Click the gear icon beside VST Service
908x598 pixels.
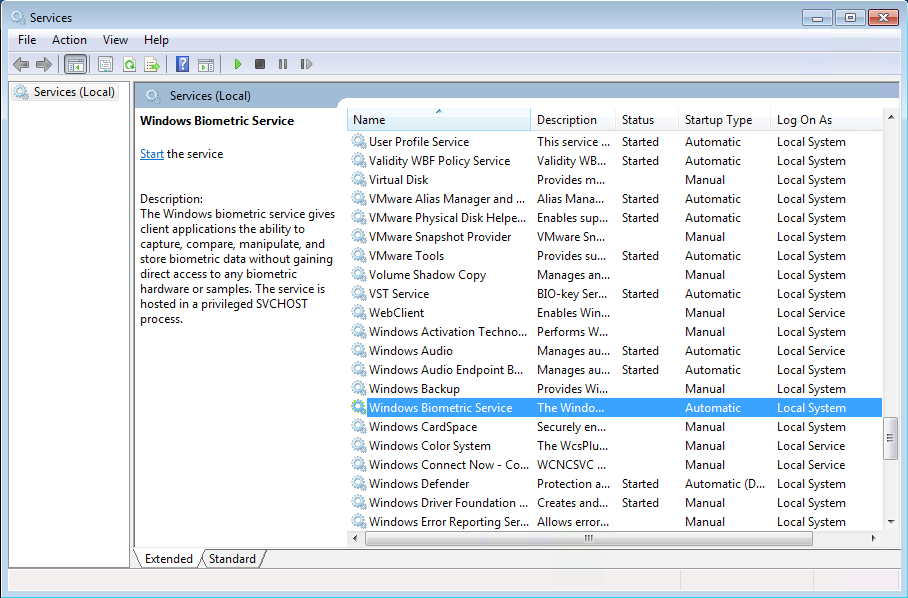point(359,294)
